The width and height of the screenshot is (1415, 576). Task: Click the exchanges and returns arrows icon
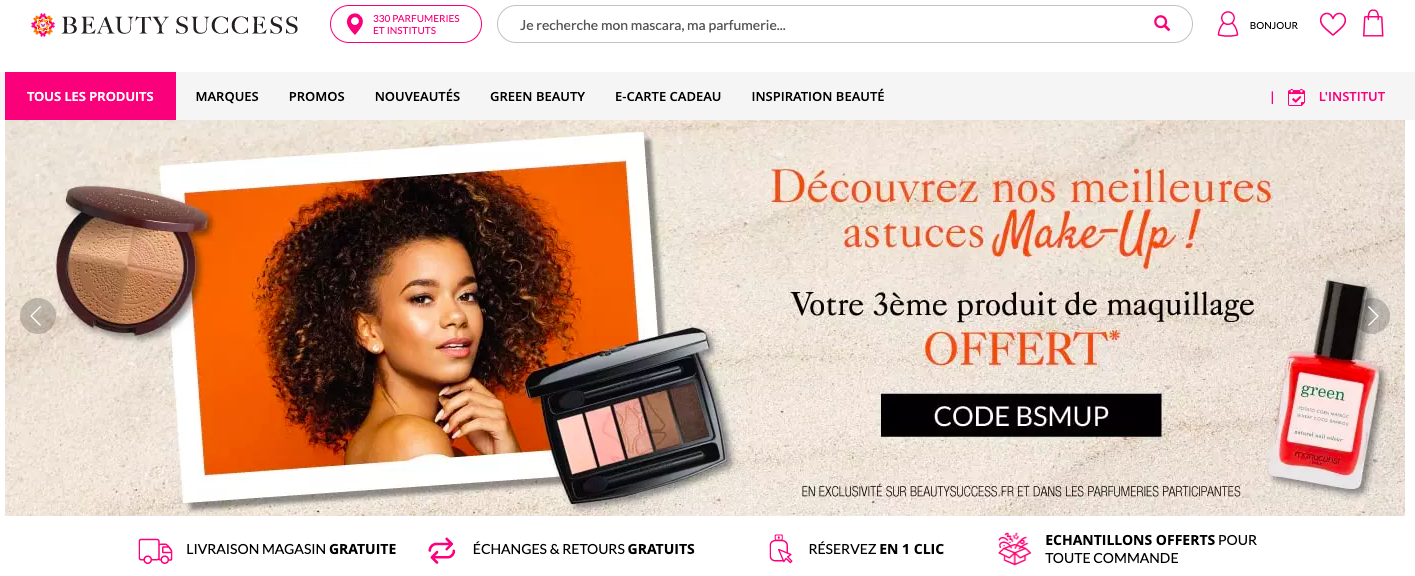(x=441, y=549)
